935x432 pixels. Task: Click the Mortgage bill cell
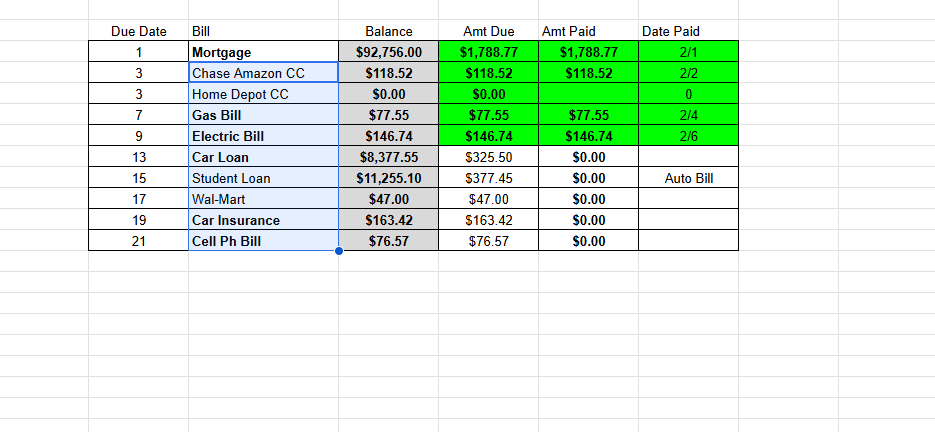(264, 52)
